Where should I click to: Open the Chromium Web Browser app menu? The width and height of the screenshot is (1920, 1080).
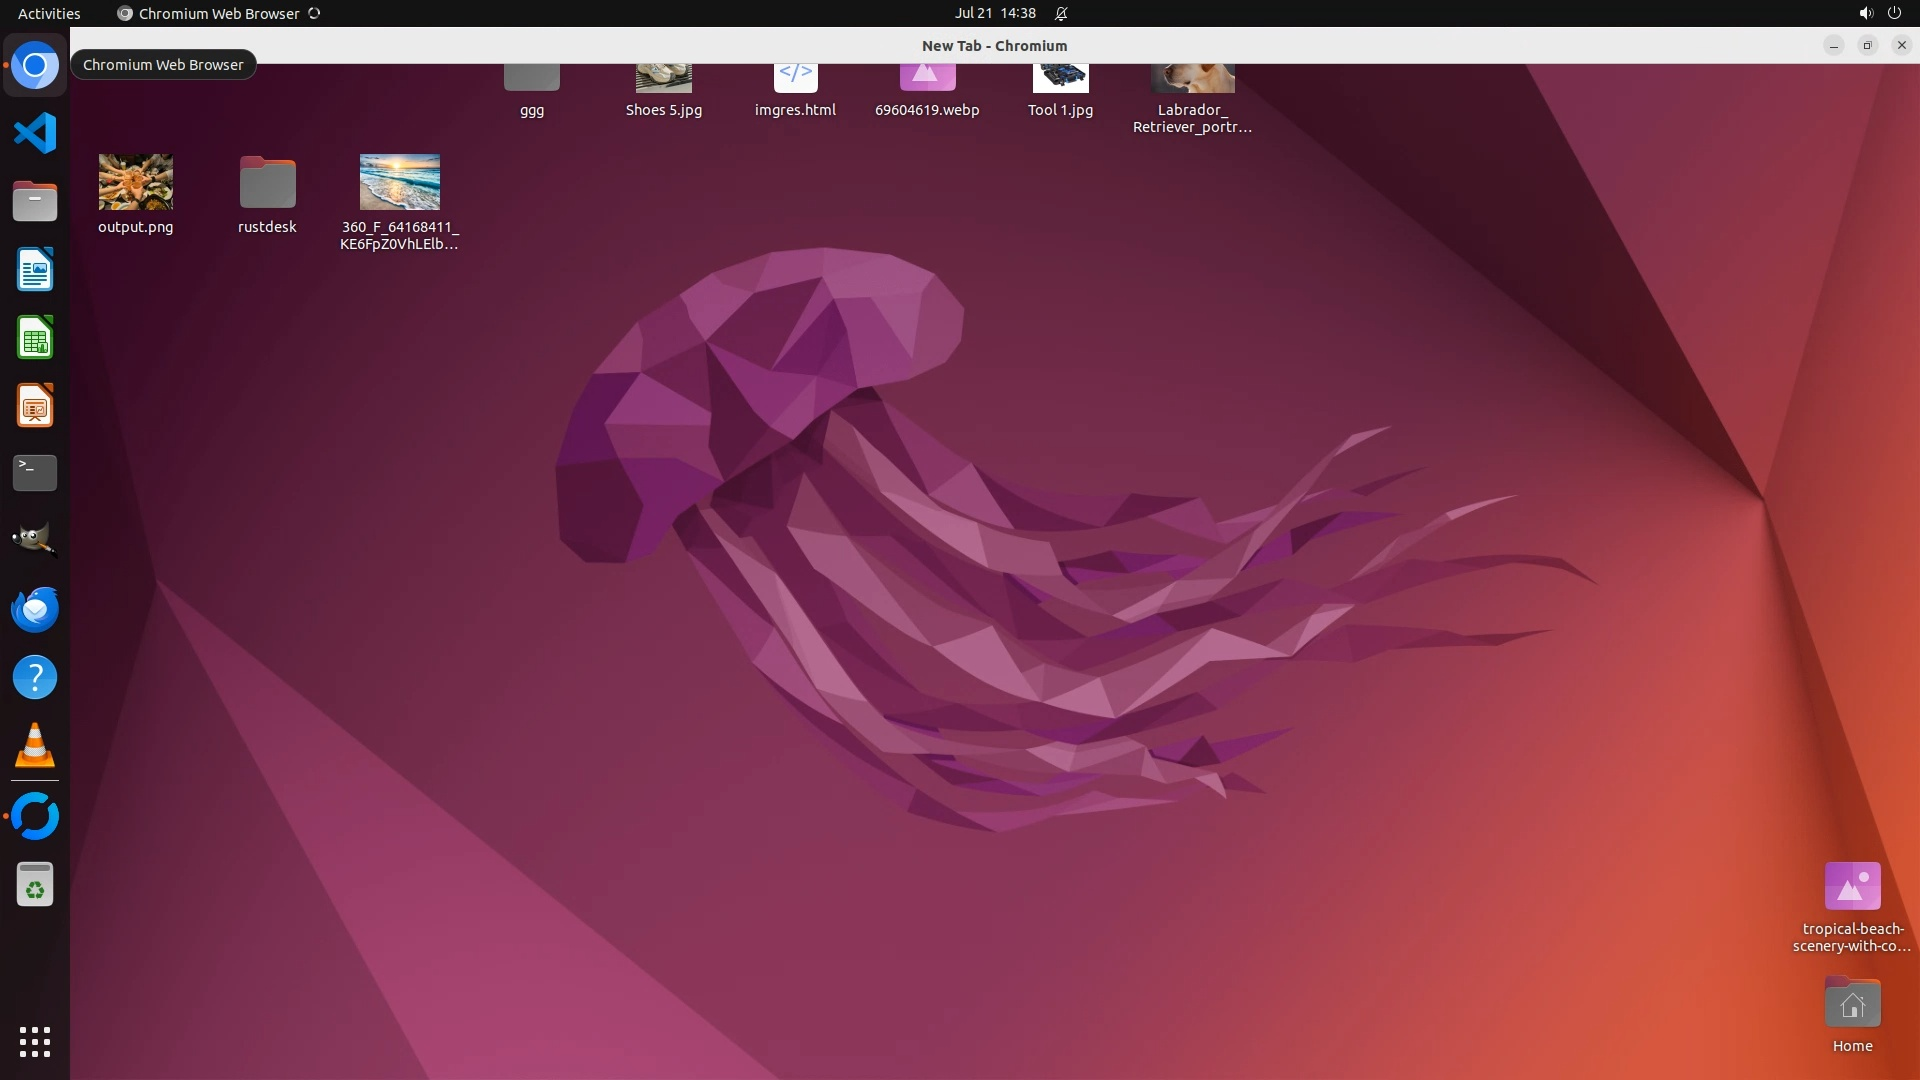tap(218, 13)
